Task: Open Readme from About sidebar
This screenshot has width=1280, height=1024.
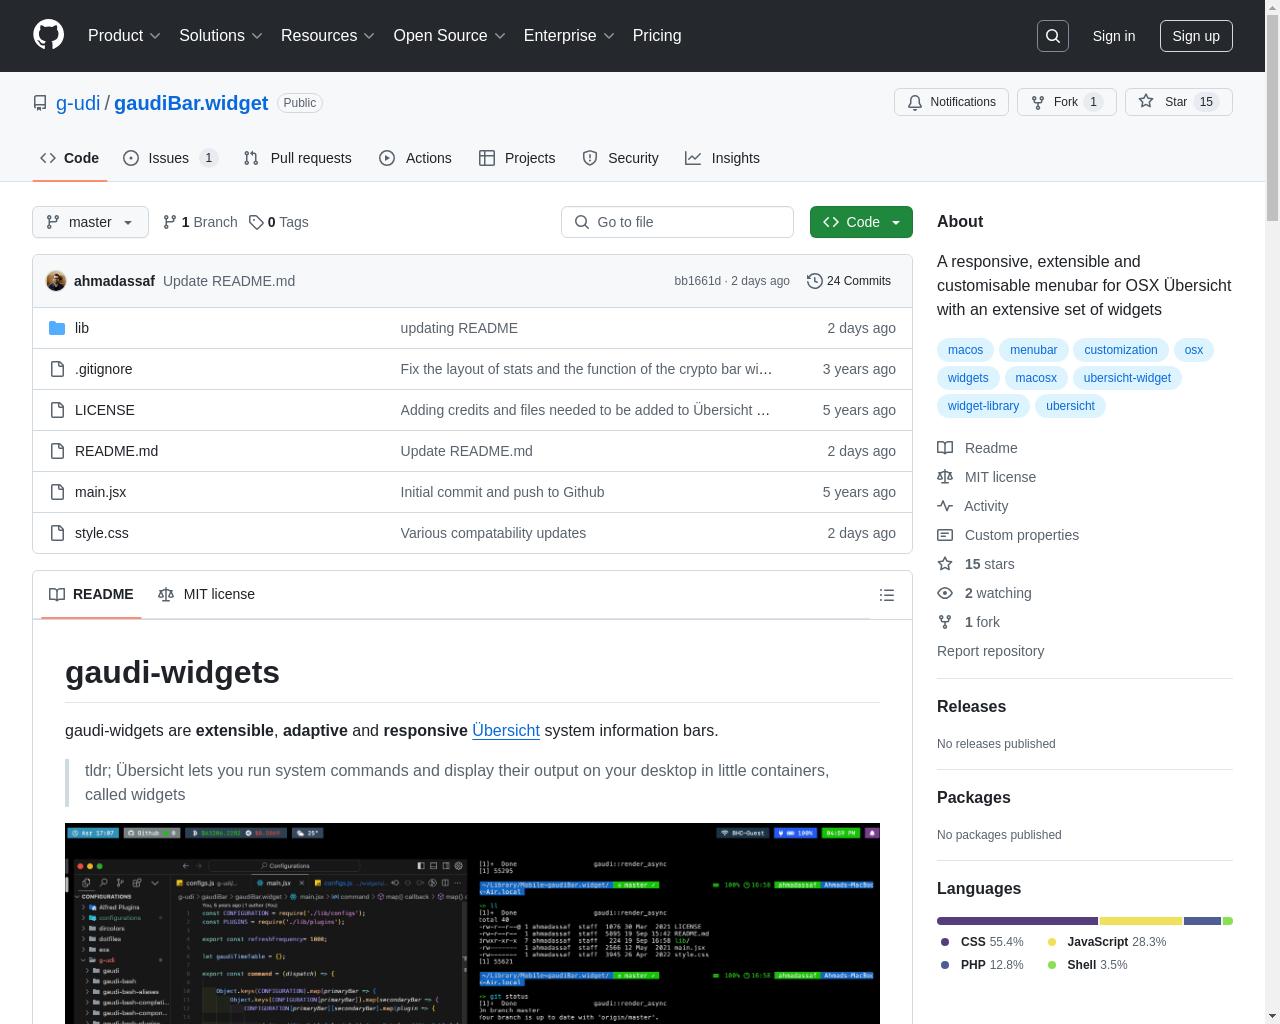Action: coord(977,448)
